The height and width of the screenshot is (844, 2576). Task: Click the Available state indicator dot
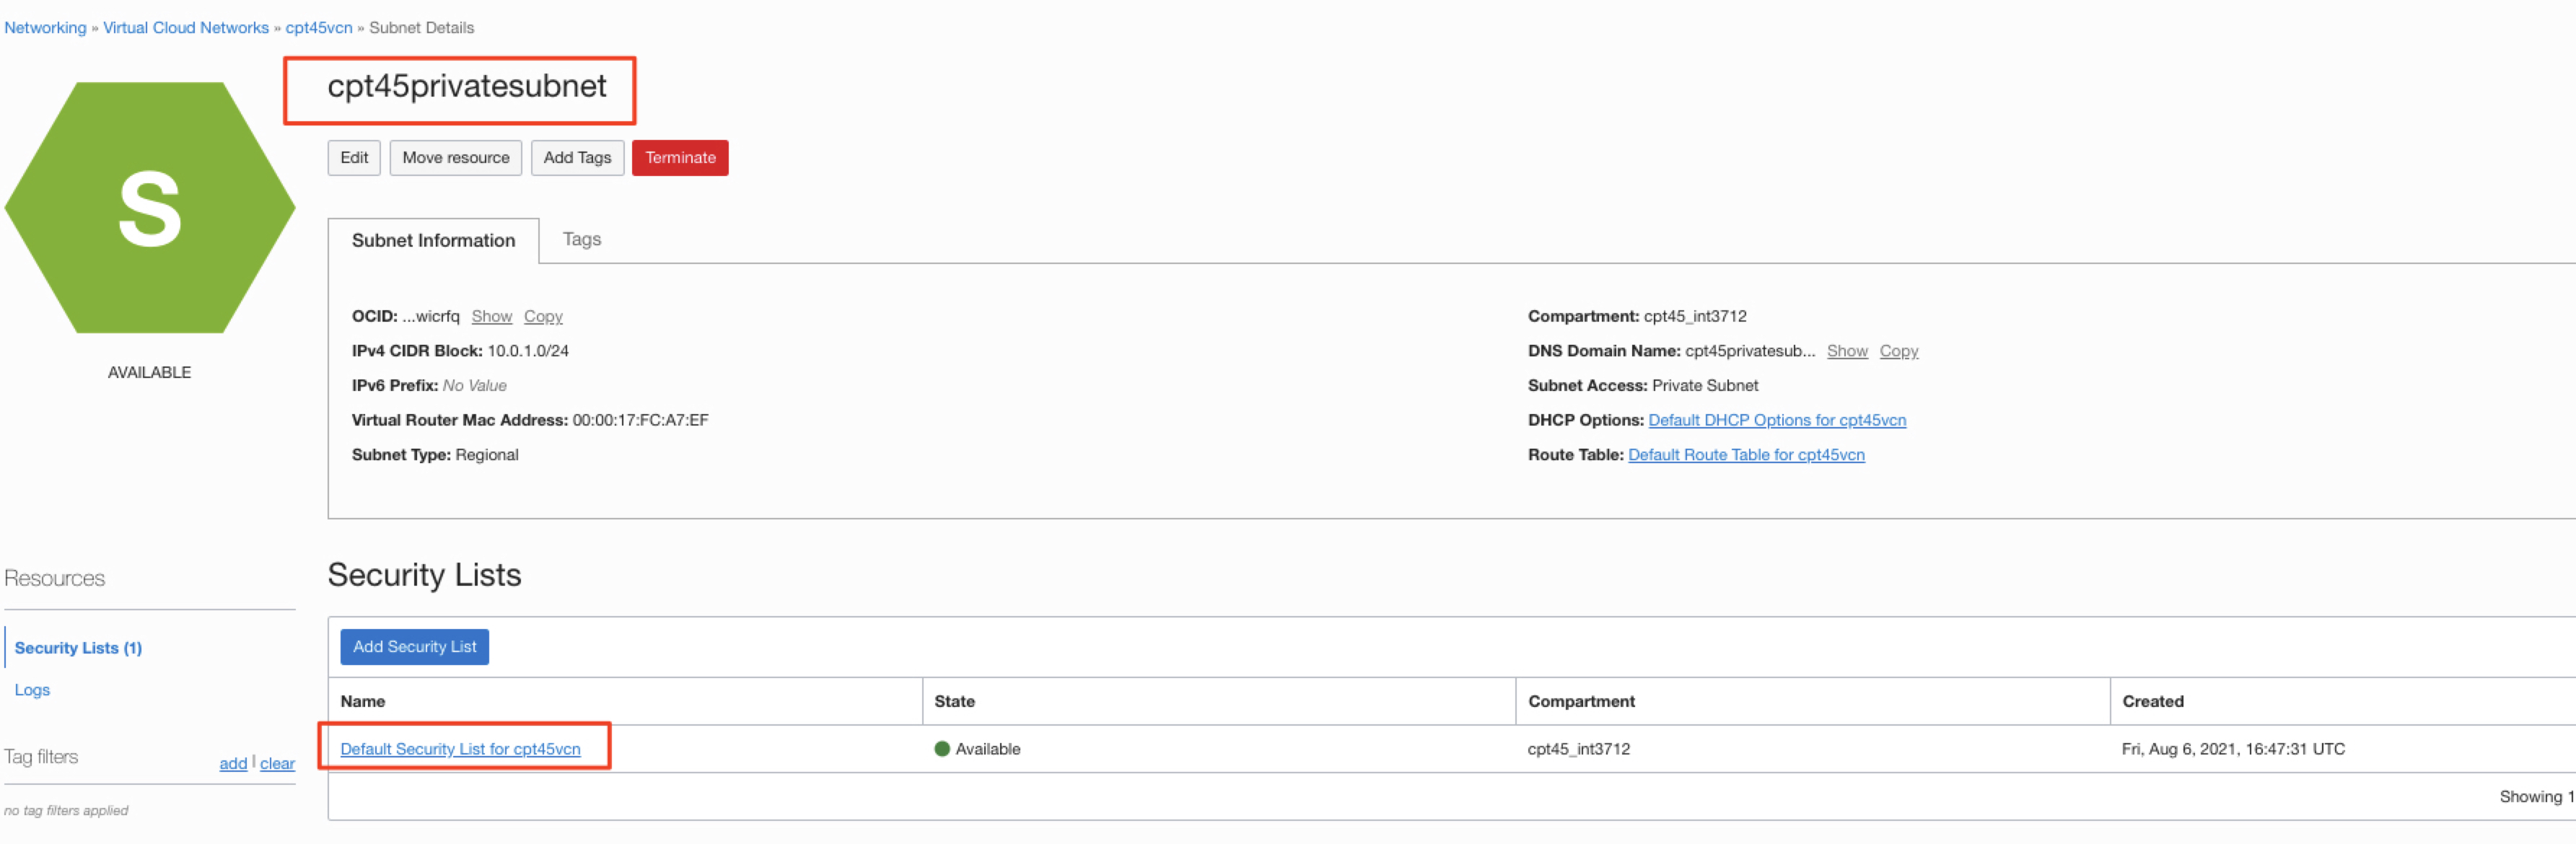click(943, 748)
